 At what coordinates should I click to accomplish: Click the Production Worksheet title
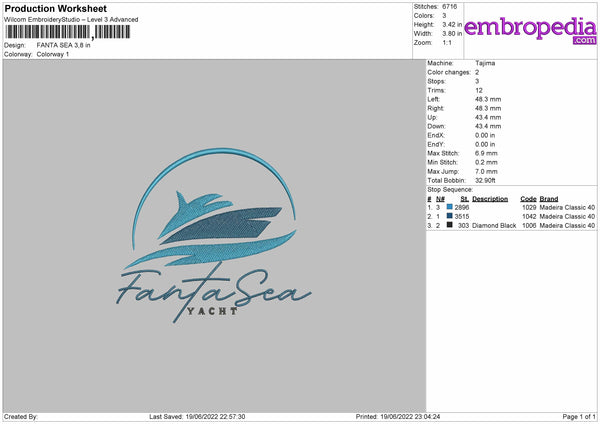point(55,8)
